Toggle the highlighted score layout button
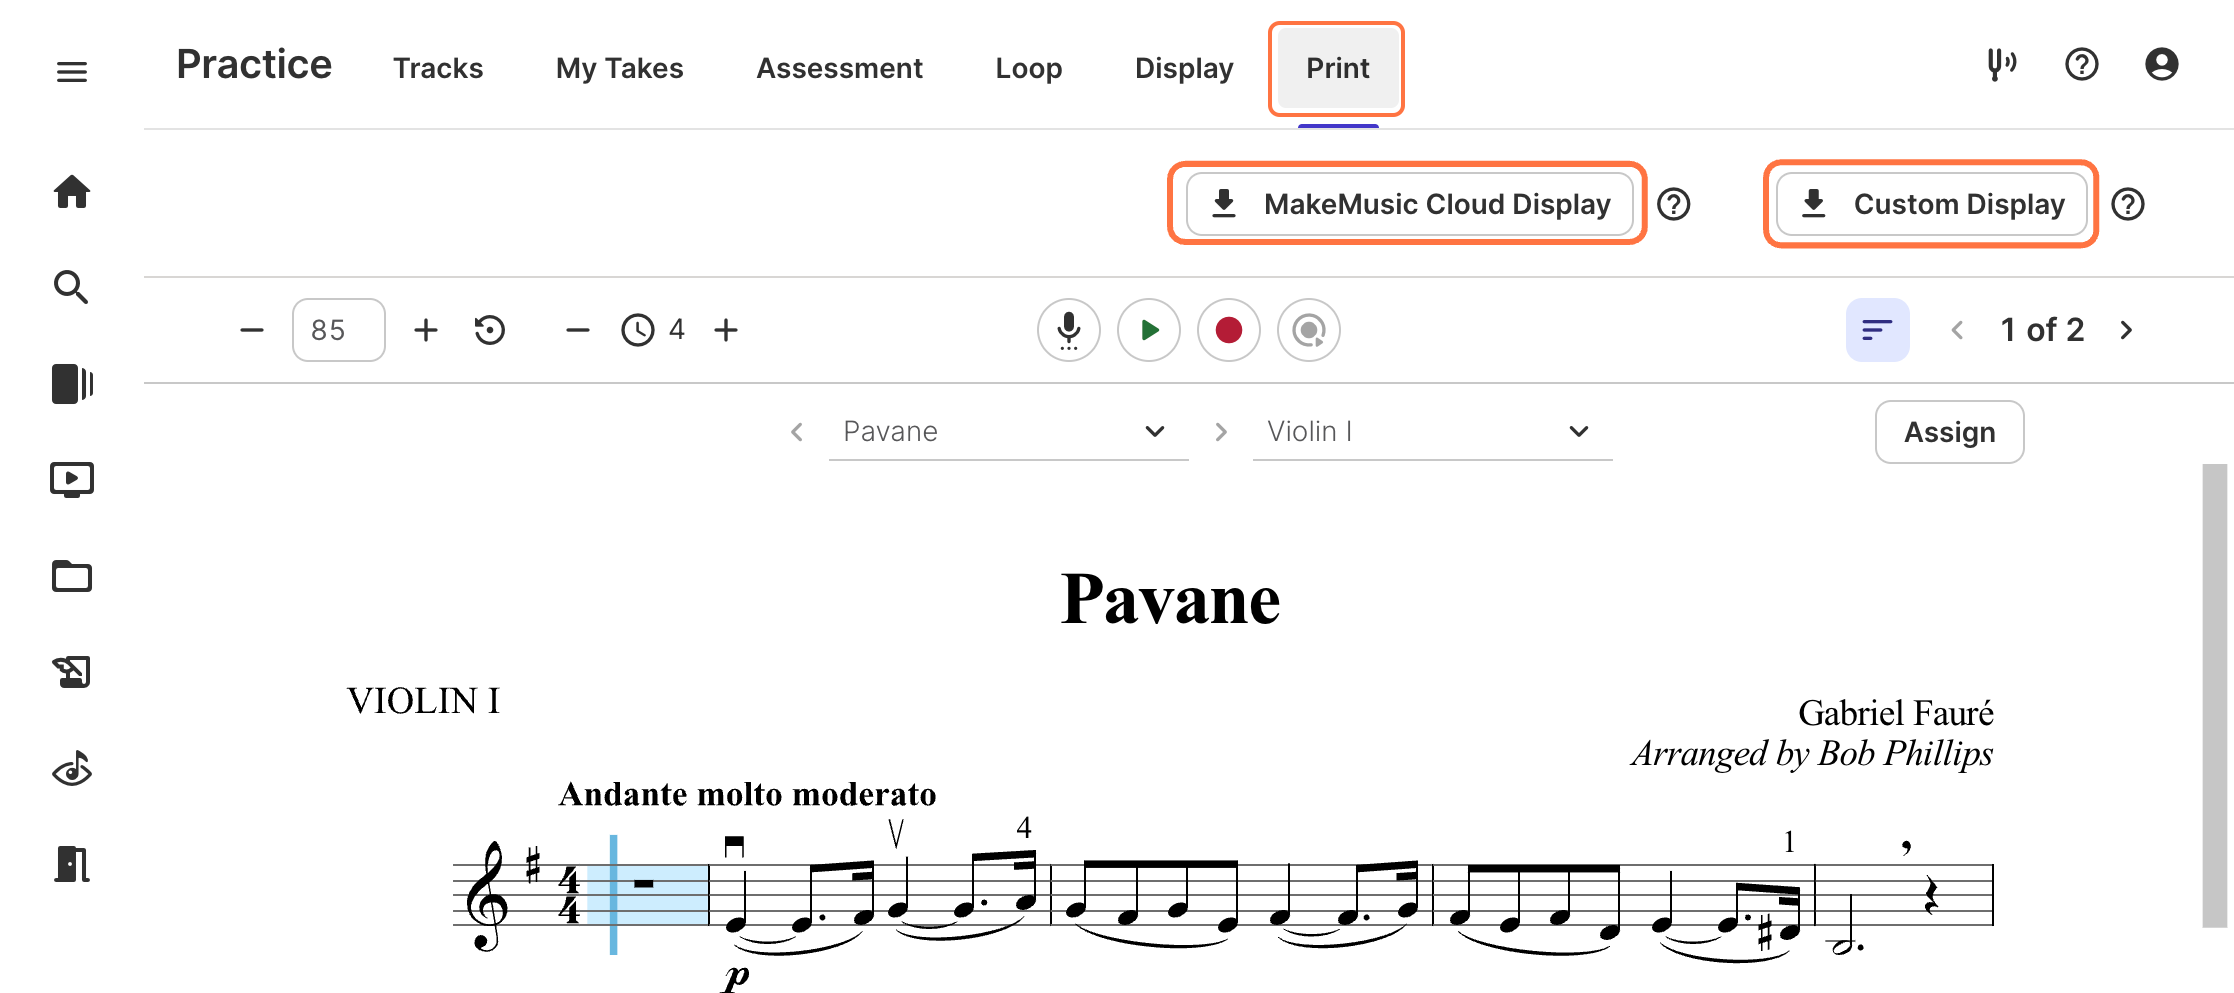The image size is (2234, 993). point(1877,330)
